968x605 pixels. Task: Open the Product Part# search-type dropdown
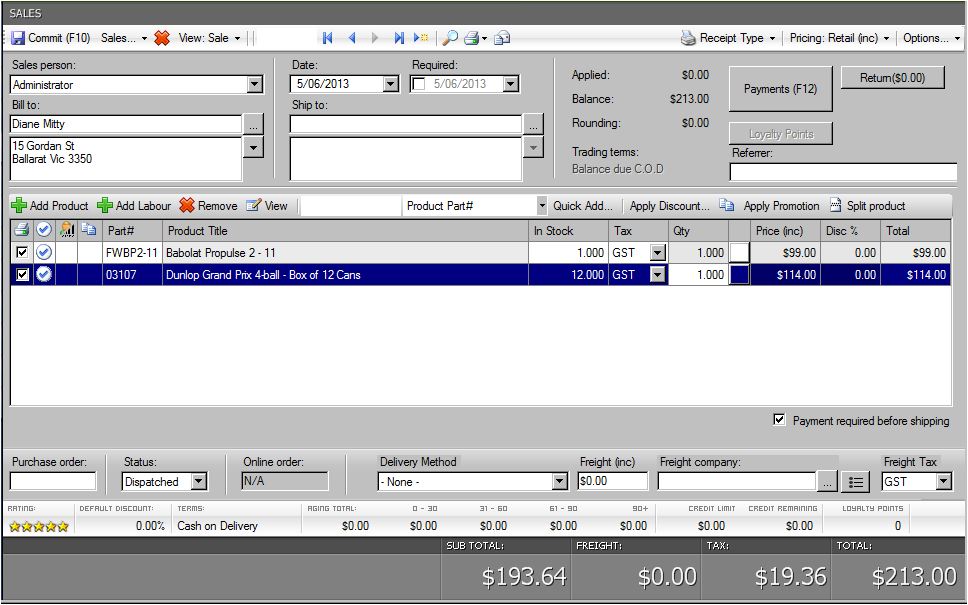[x=541, y=206]
